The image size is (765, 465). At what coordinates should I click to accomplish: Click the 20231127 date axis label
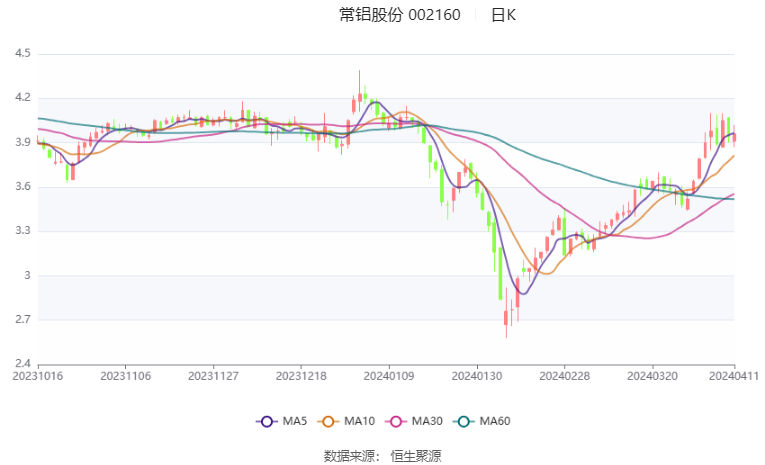[213, 376]
